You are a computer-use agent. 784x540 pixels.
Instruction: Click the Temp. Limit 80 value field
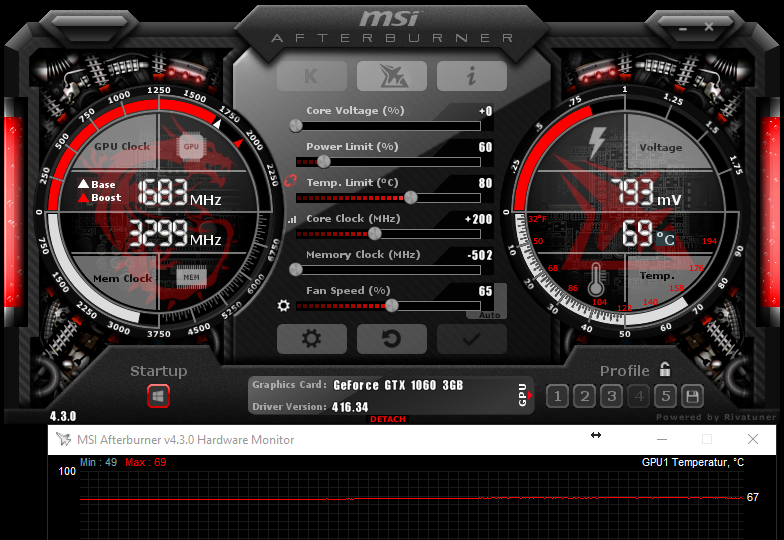click(x=485, y=183)
